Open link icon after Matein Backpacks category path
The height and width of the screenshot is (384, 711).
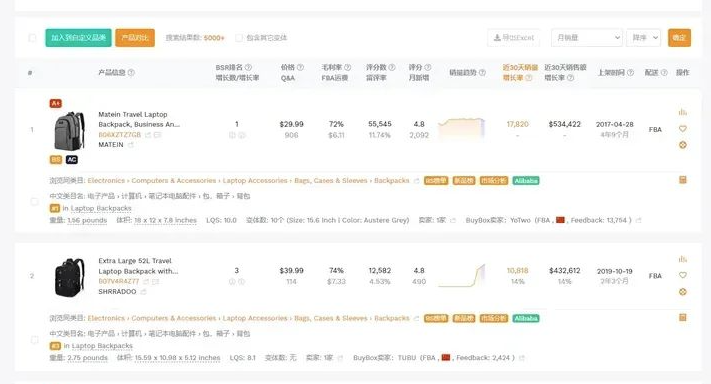click(416, 180)
